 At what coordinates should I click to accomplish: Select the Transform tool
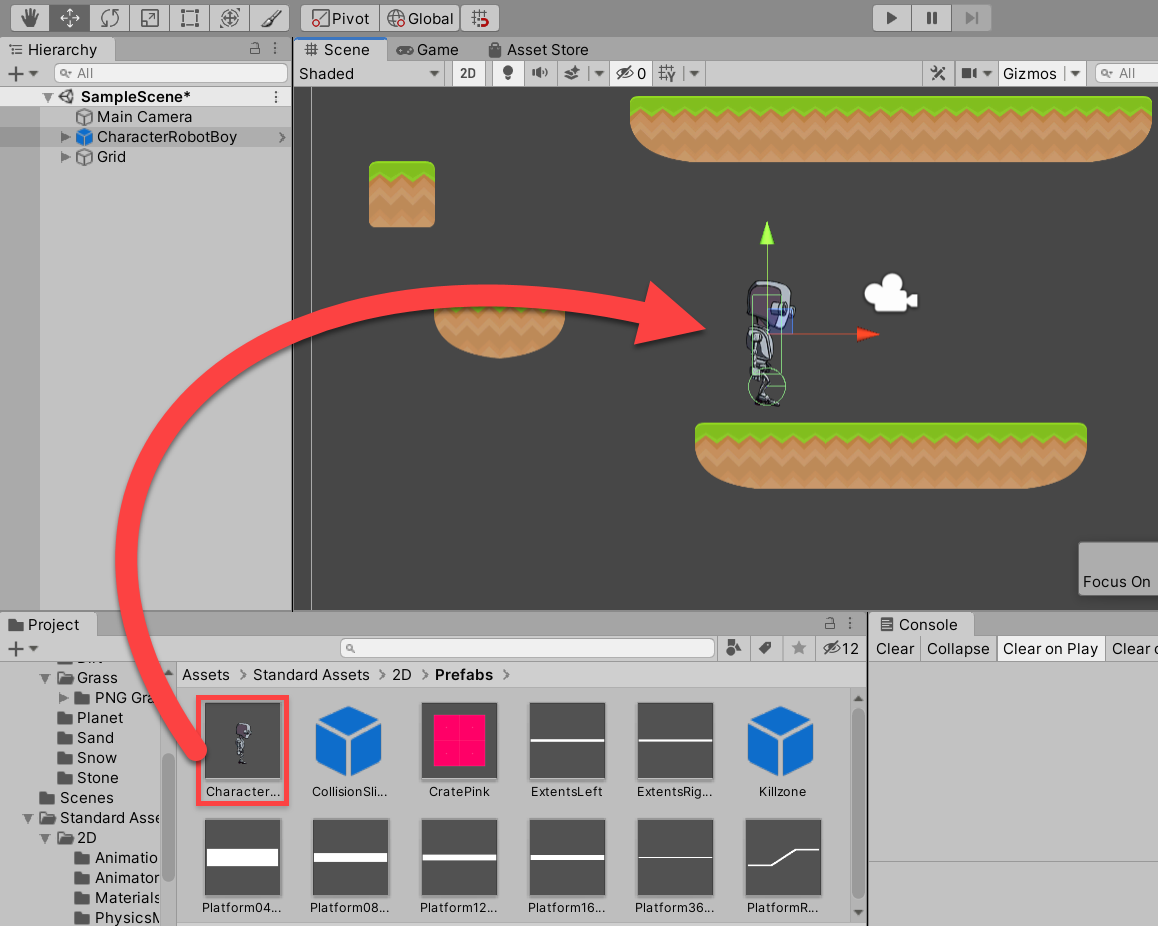tap(230, 18)
